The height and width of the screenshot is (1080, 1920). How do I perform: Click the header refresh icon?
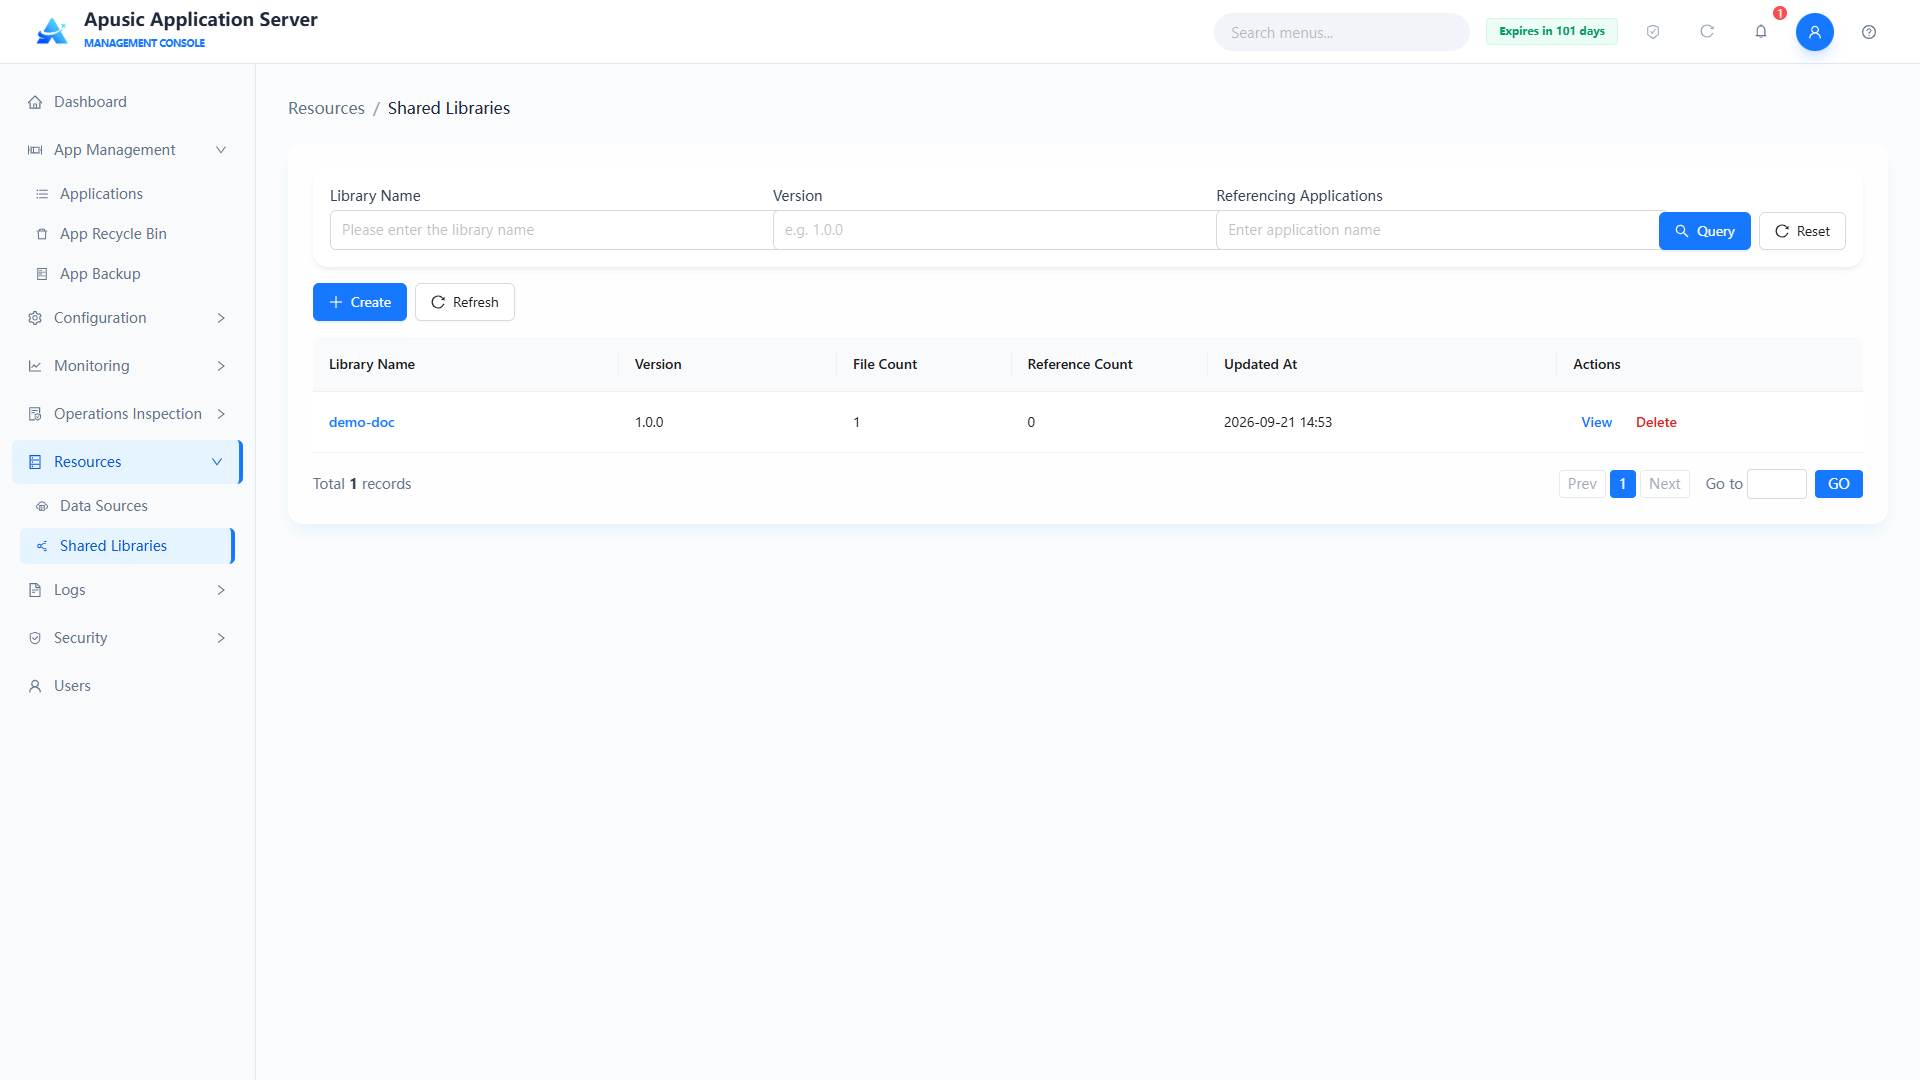(1707, 32)
